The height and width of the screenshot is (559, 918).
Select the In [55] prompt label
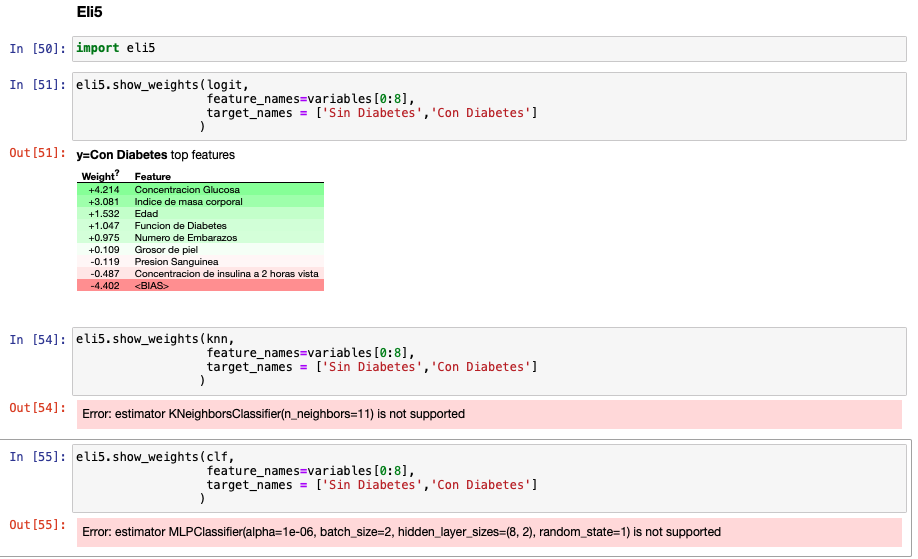37,457
